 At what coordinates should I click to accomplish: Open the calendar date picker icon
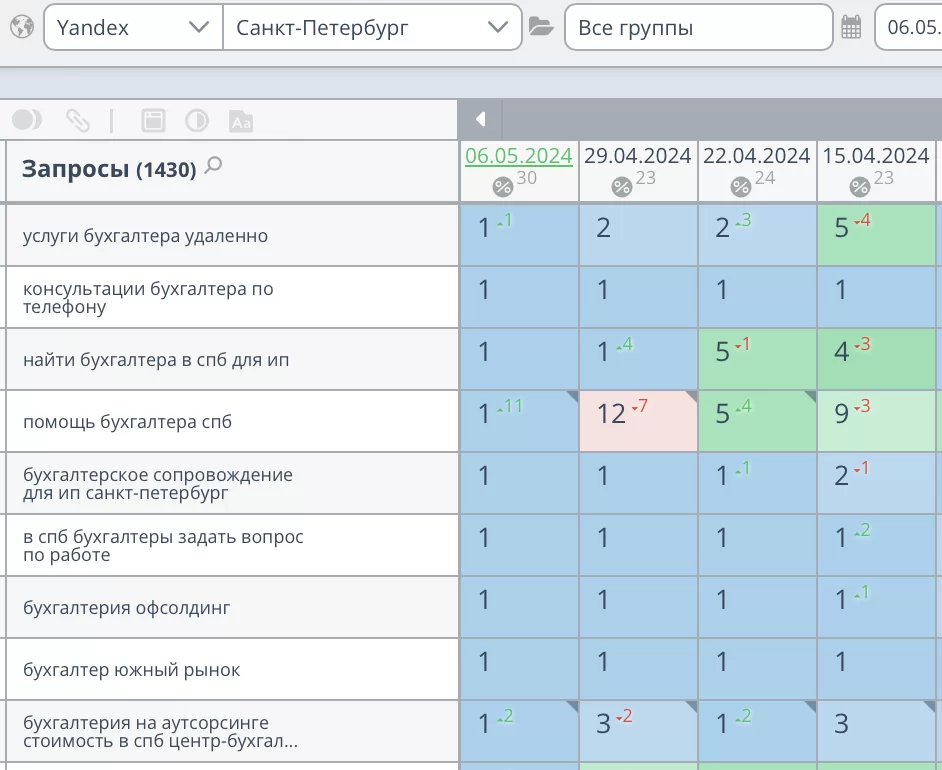pyautogui.click(x=851, y=28)
